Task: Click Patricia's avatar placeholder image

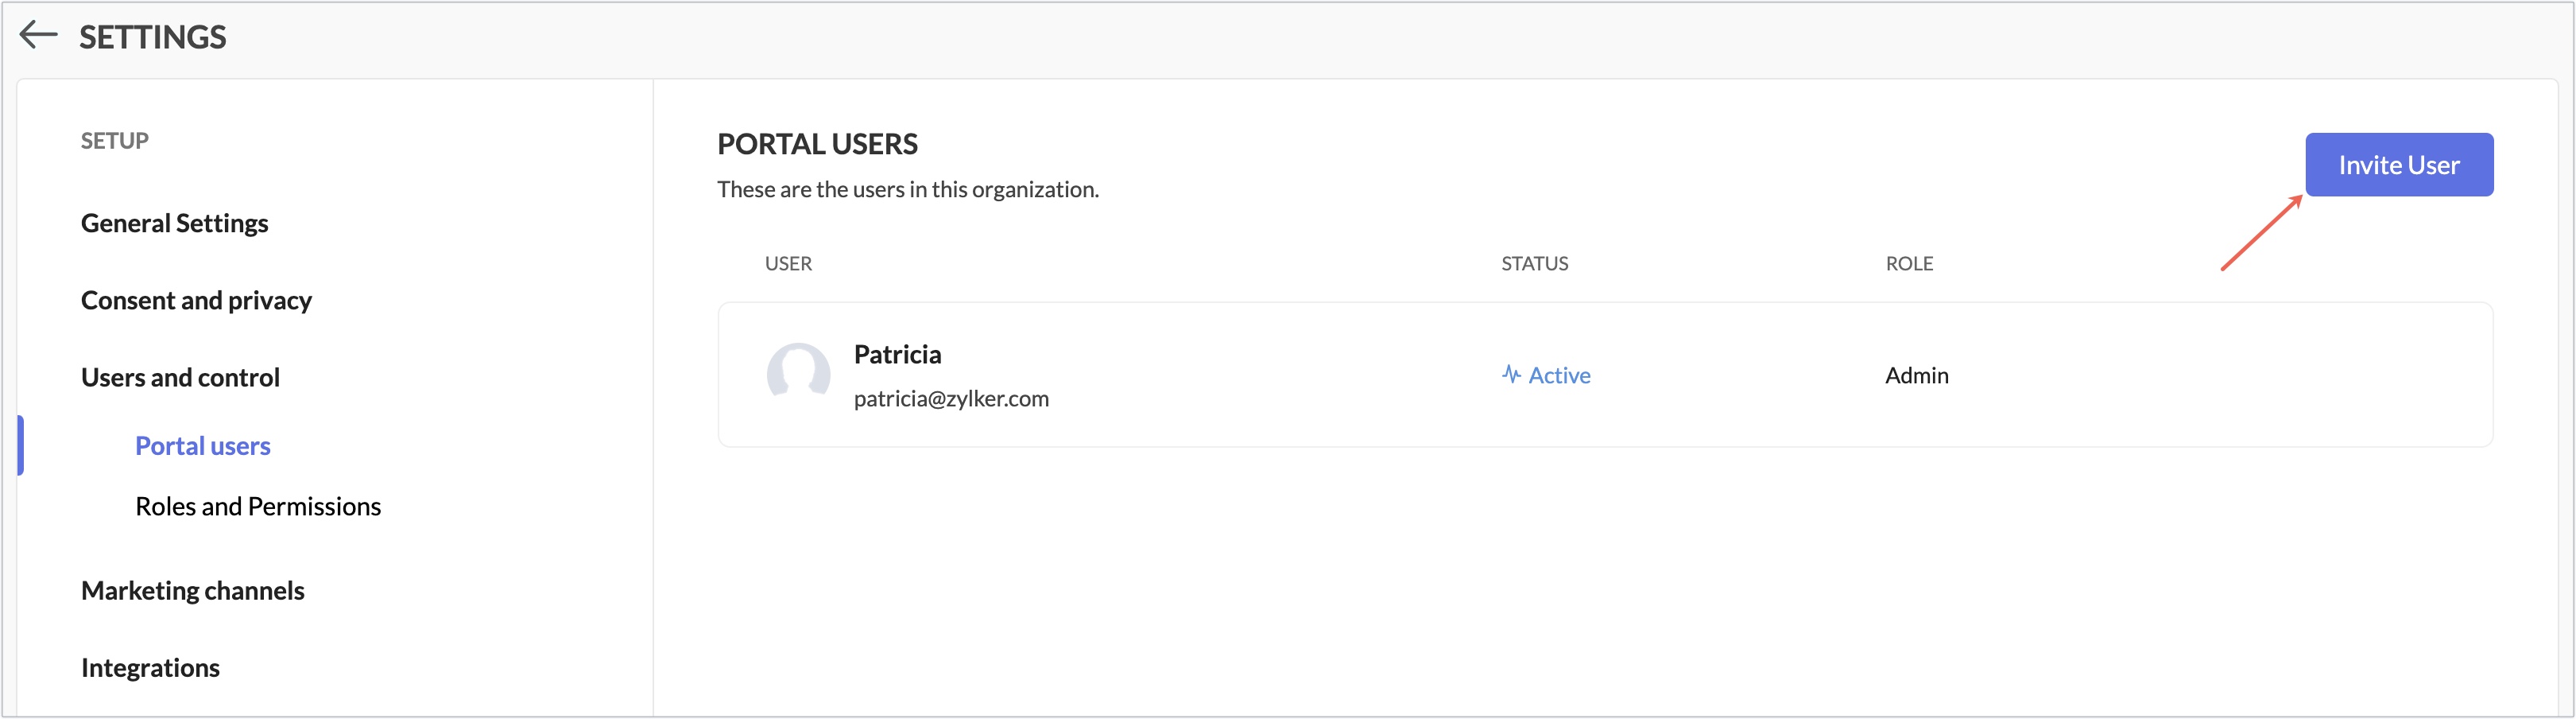Action: tap(798, 373)
